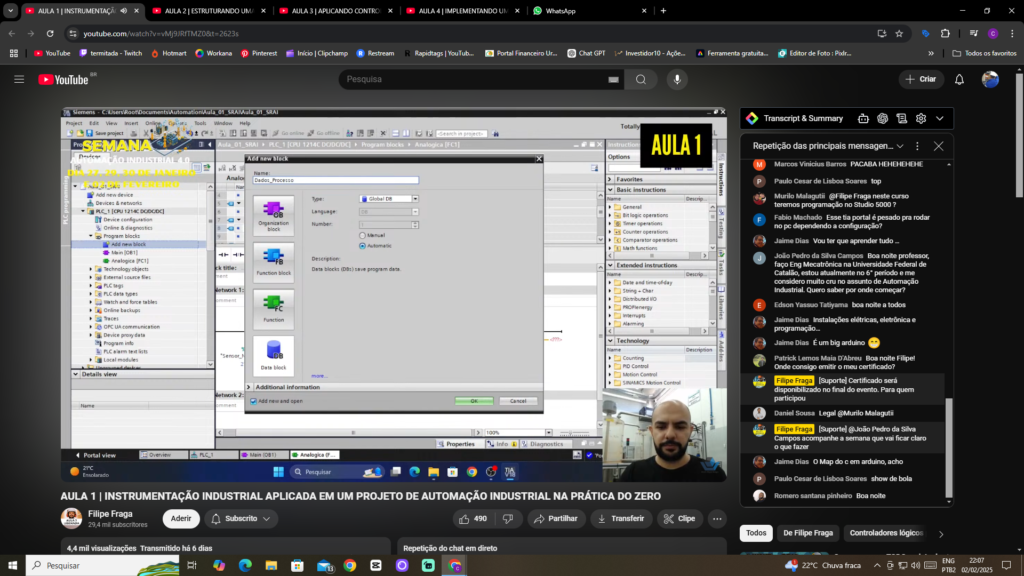Click the Criar create button
The width and height of the screenshot is (1024, 576).
click(x=921, y=79)
